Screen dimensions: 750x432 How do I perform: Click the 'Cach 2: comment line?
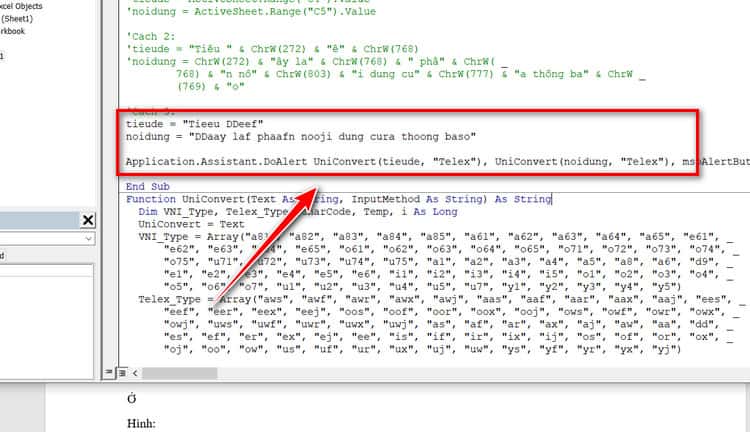(151, 36)
